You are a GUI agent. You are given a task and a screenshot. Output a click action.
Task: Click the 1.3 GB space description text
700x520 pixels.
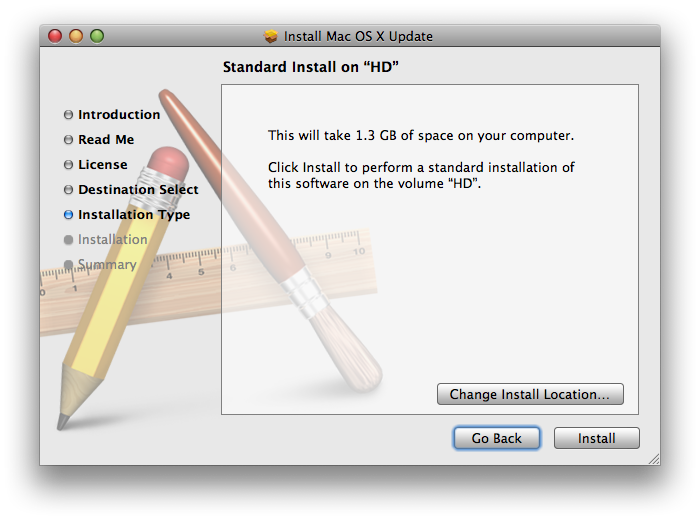tap(421, 135)
